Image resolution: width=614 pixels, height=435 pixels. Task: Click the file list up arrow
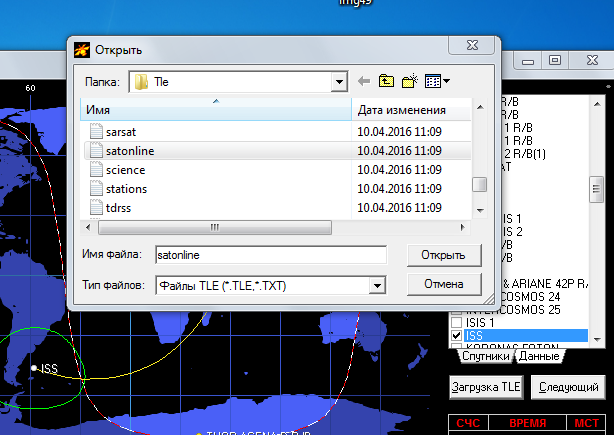click(x=480, y=107)
